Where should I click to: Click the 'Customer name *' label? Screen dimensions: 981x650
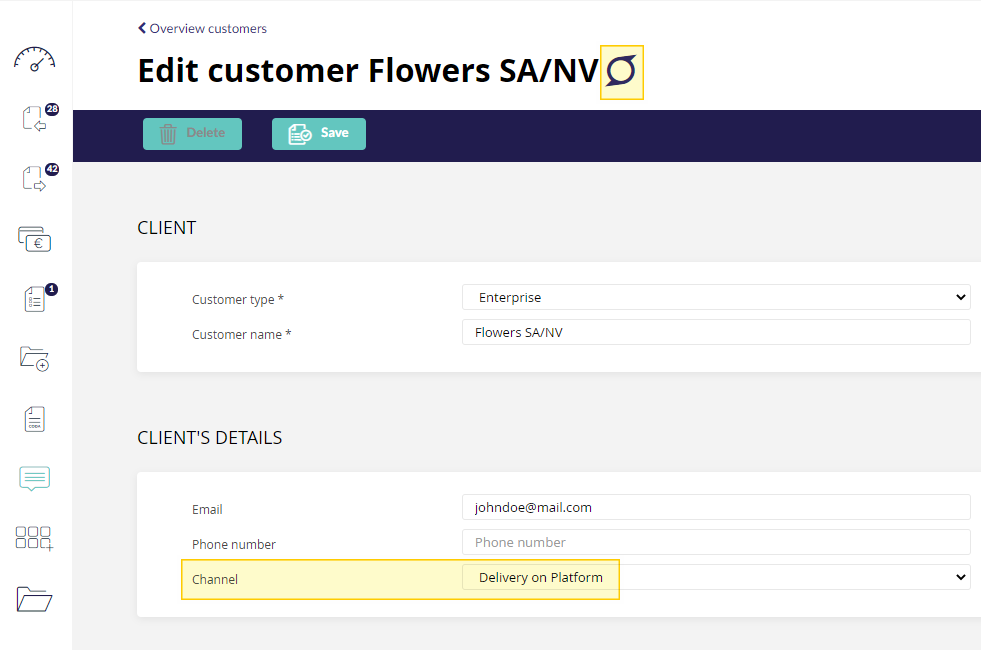coord(241,334)
